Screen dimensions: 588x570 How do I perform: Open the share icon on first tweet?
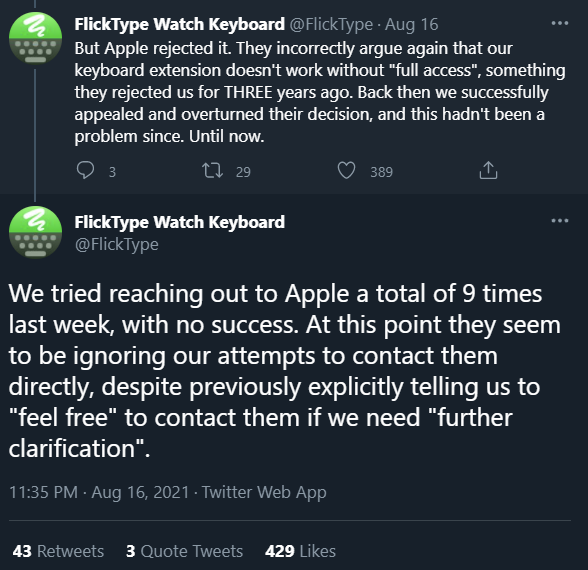tap(488, 171)
